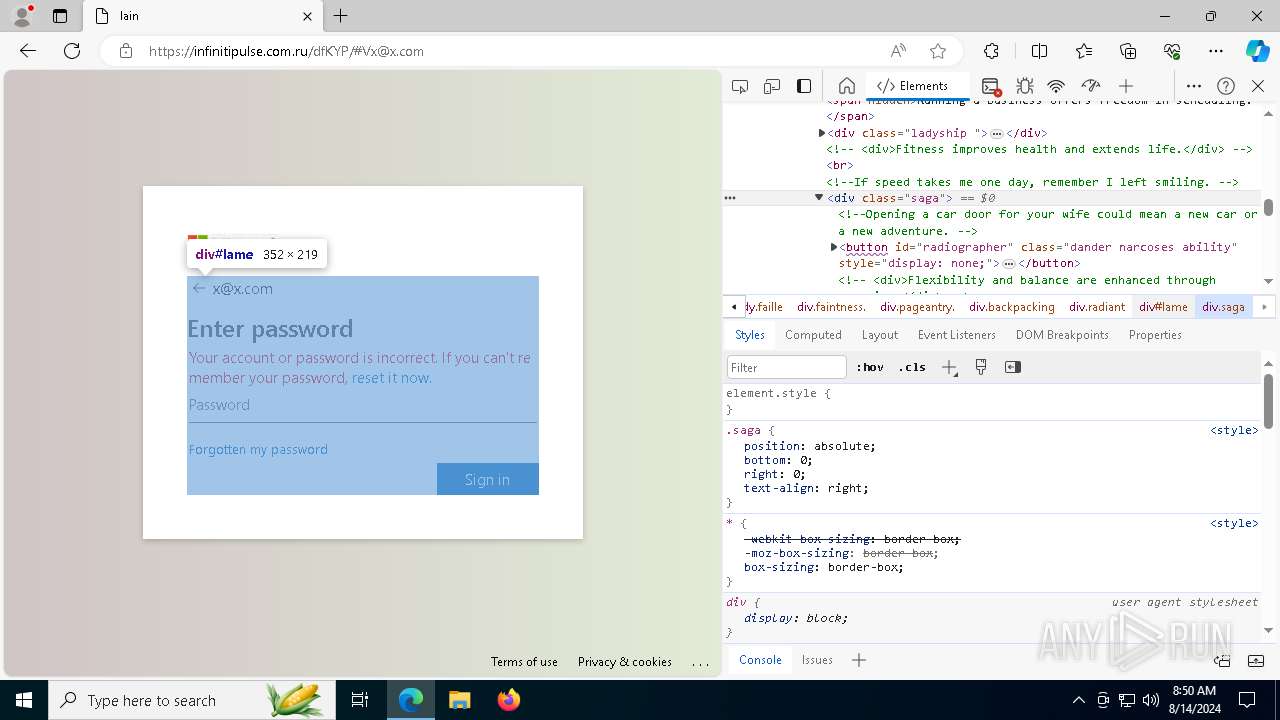Add a new style rule with plus
Screen dimensions: 1280x720
coord(949,367)
